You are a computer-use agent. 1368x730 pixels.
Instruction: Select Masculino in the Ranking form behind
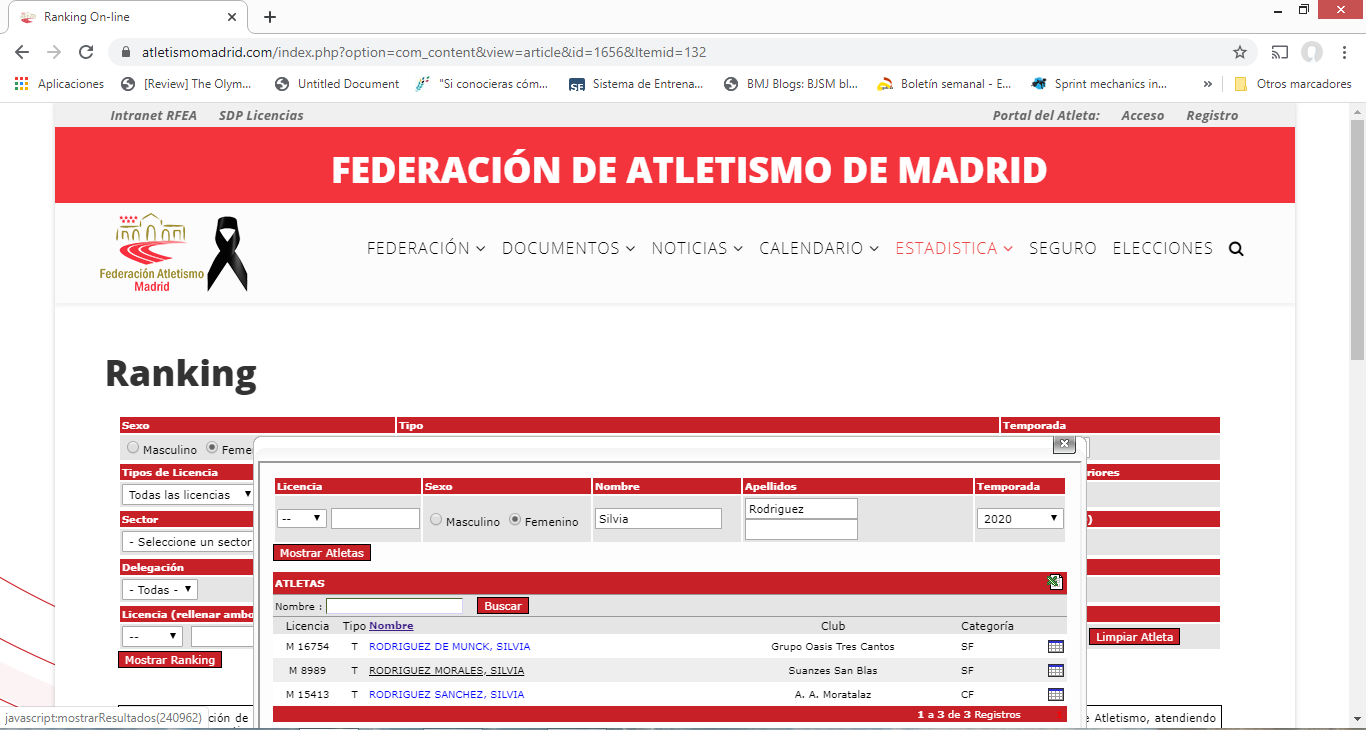[134, 448]
